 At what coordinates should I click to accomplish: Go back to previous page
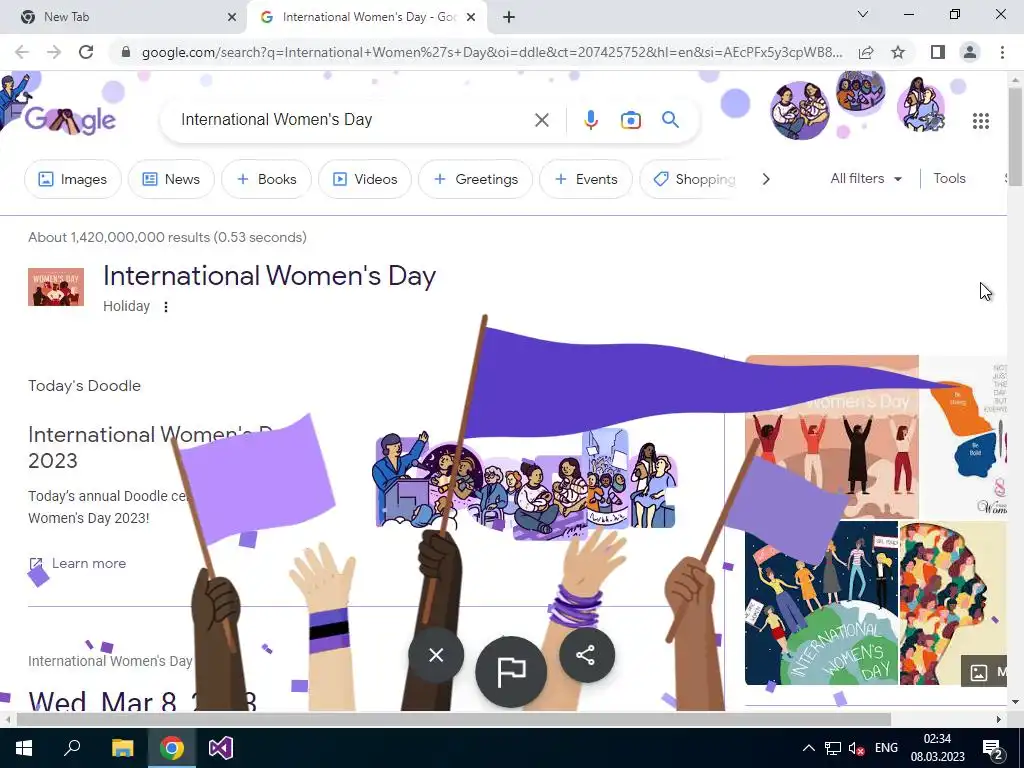coord(22,52)
